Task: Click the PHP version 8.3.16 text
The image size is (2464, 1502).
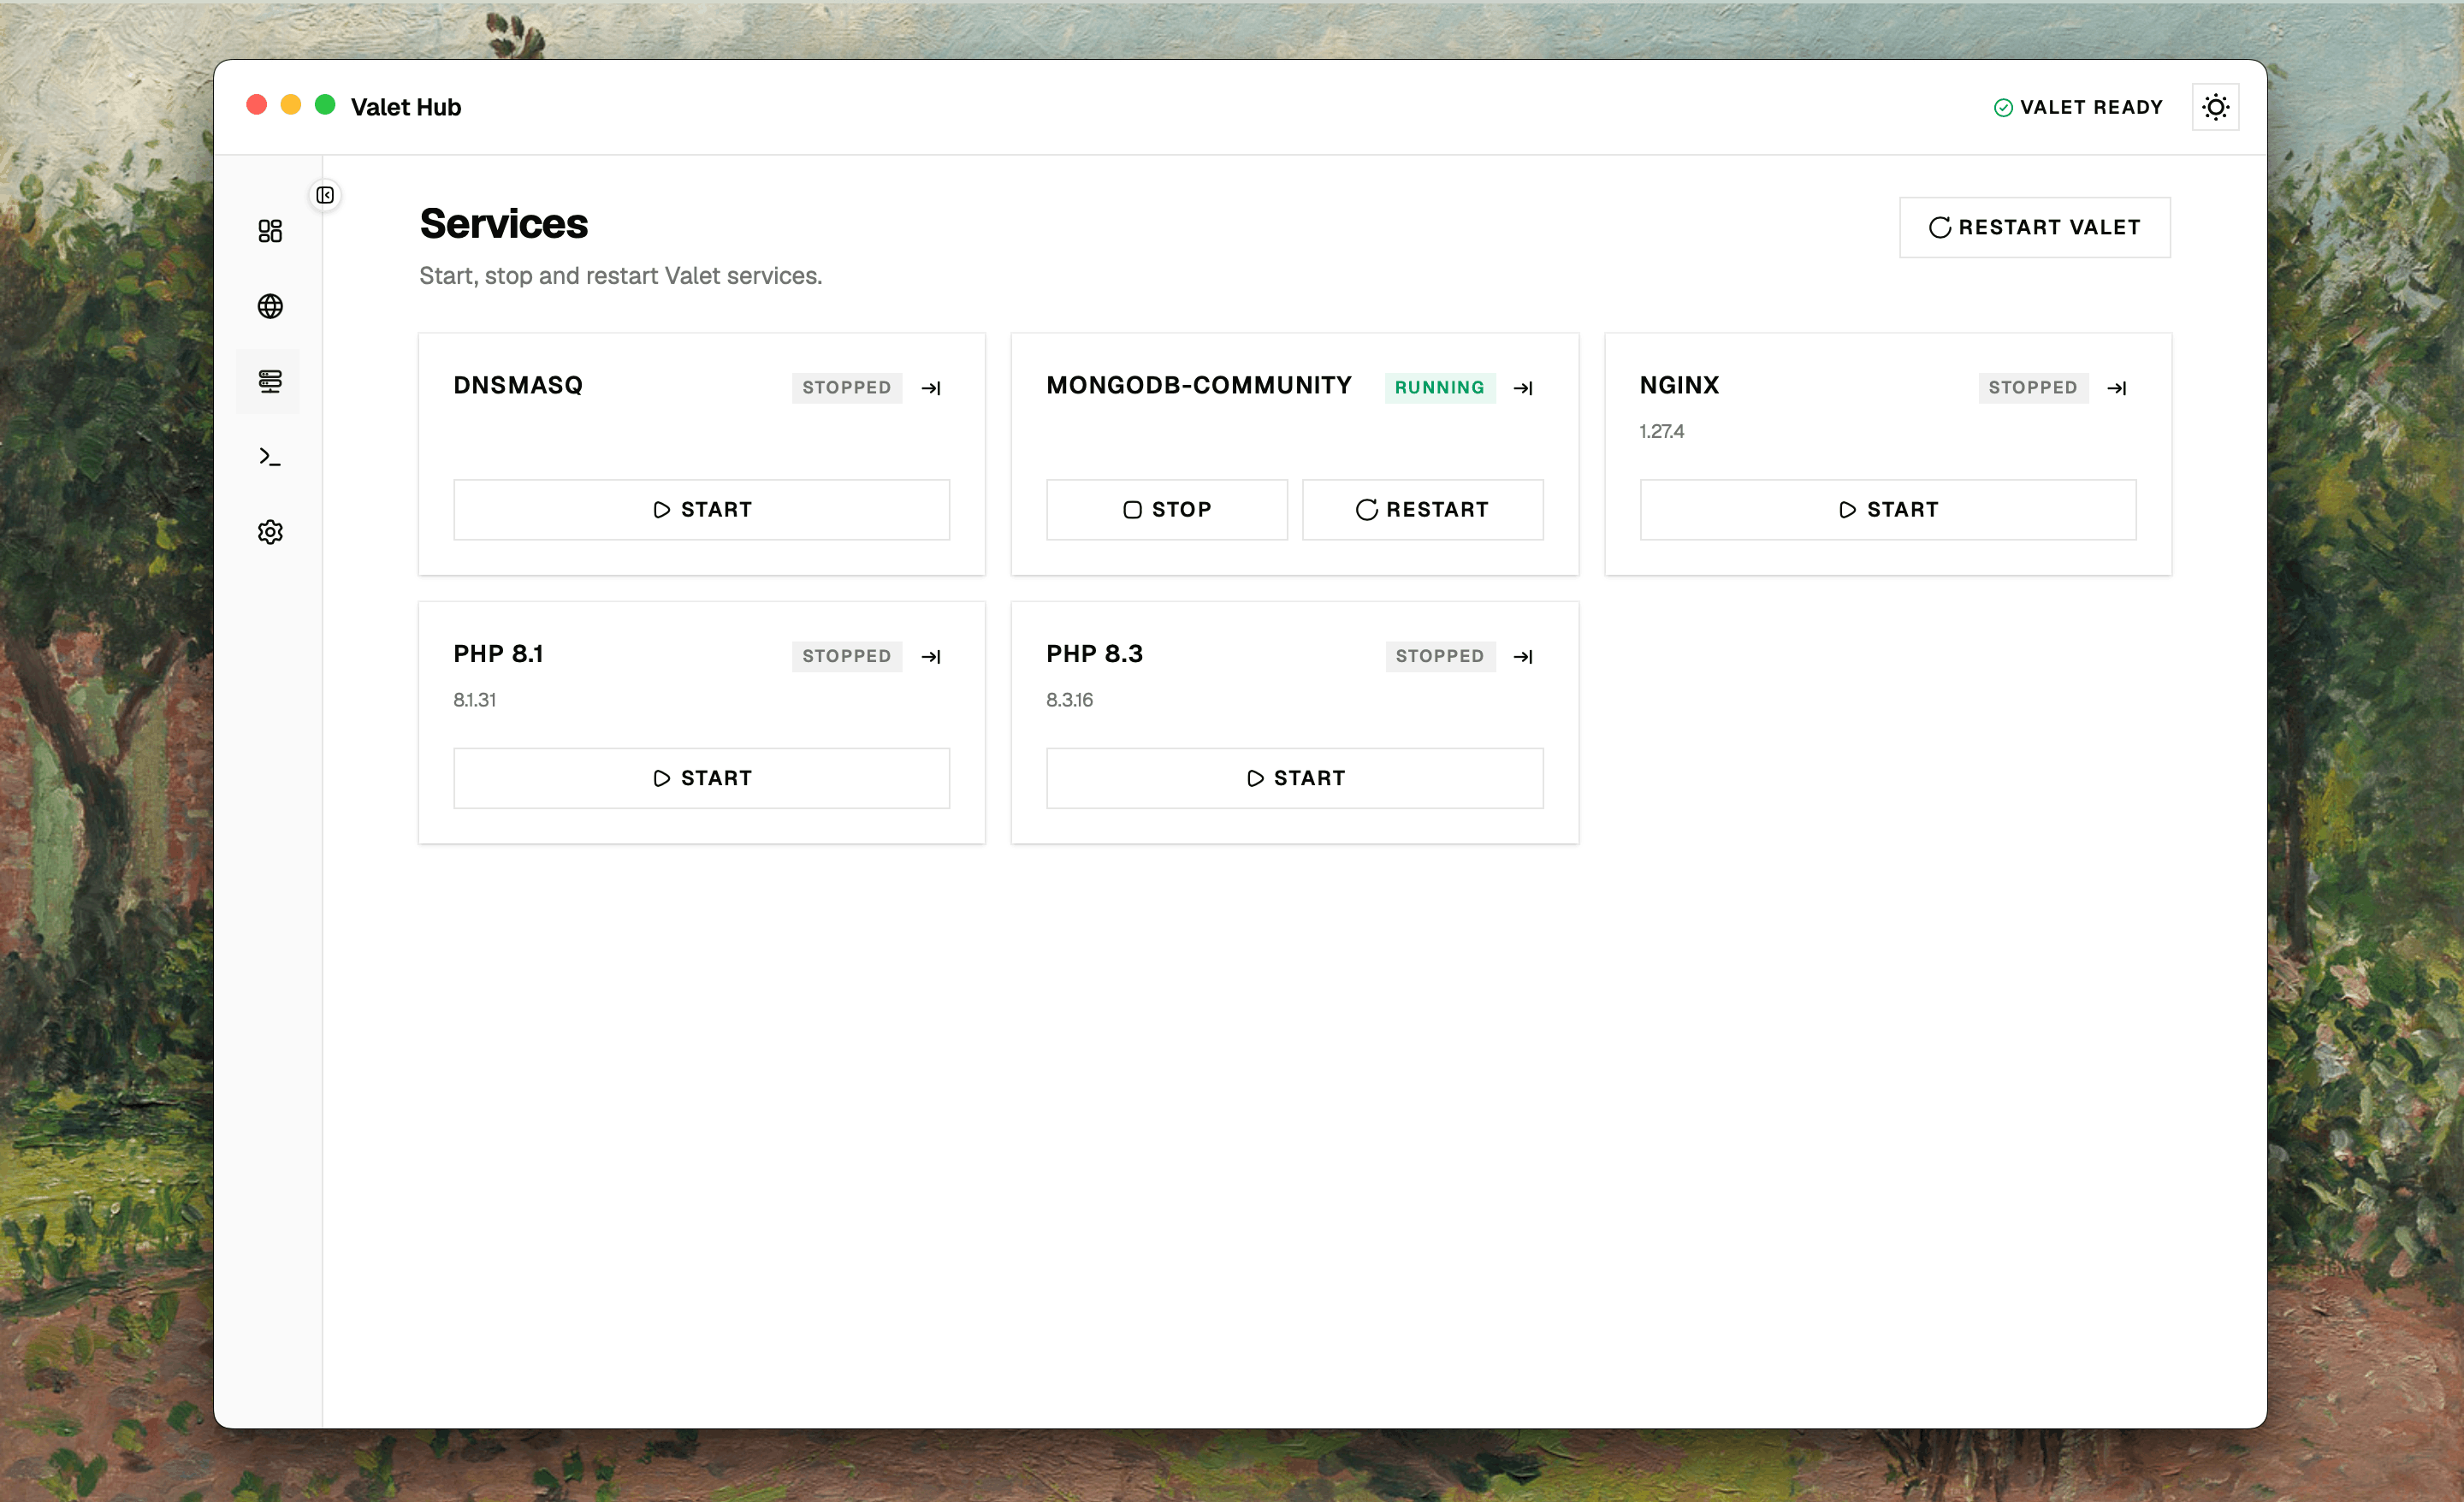Action: click(x=1069, y=700)
